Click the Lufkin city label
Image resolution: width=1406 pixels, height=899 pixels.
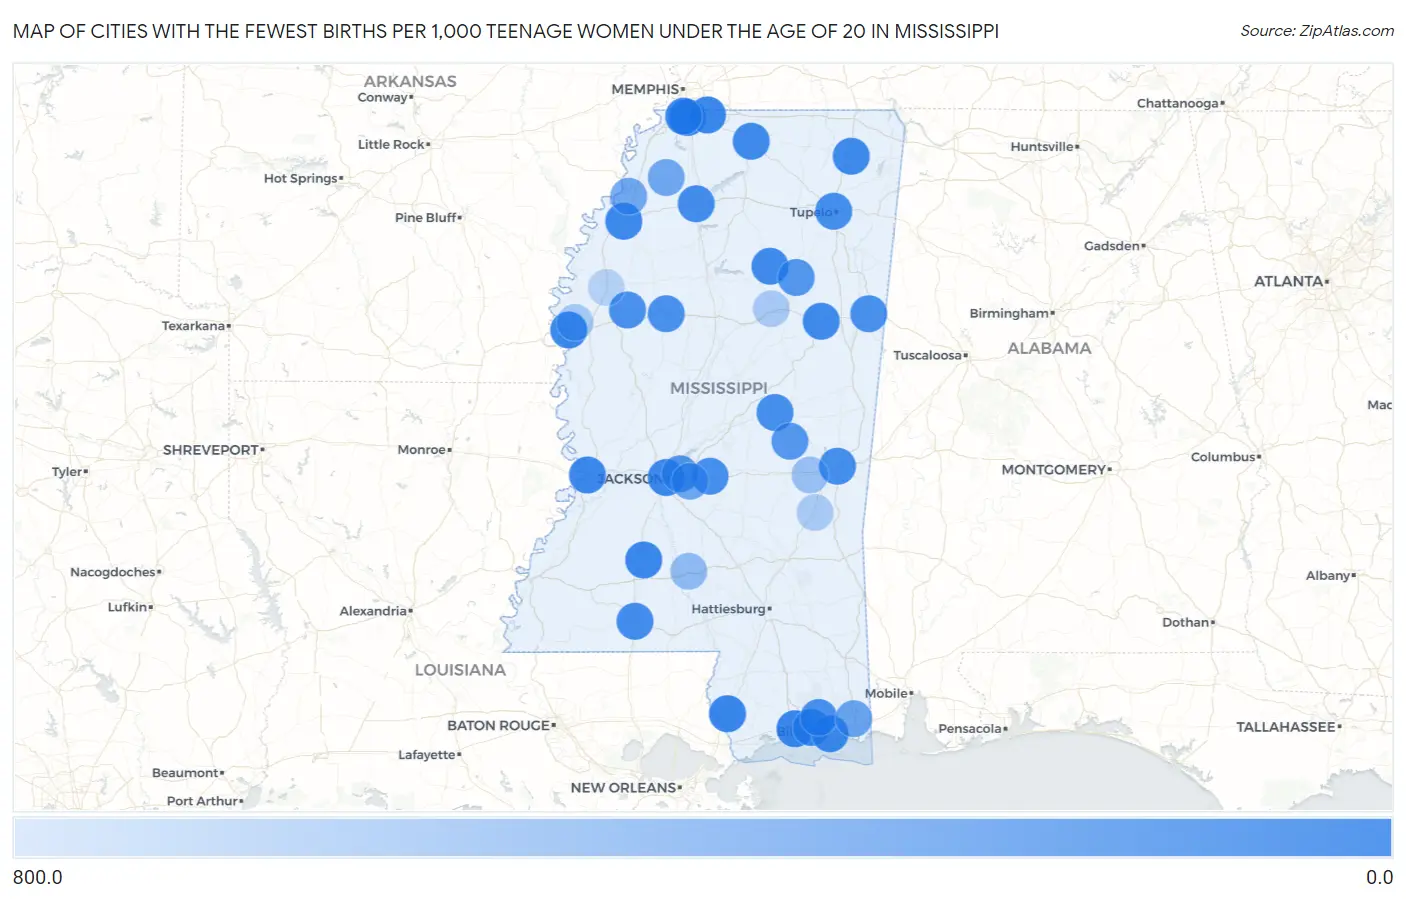point(128,607)
